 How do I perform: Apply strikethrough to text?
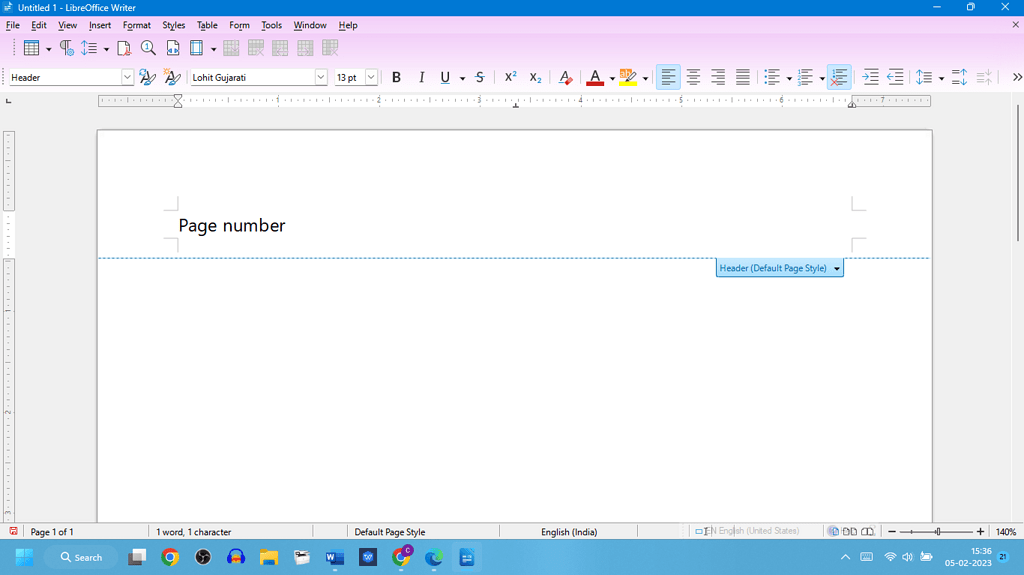[480, 77]
